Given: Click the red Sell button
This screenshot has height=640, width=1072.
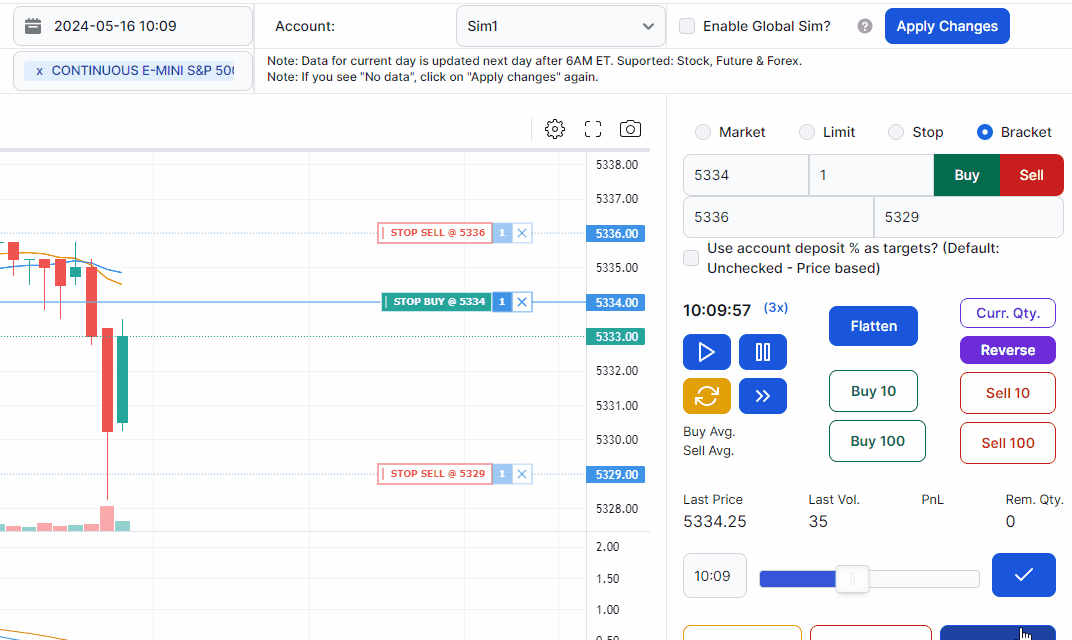Looking at the screenshot, I should tap(1032, 175).
